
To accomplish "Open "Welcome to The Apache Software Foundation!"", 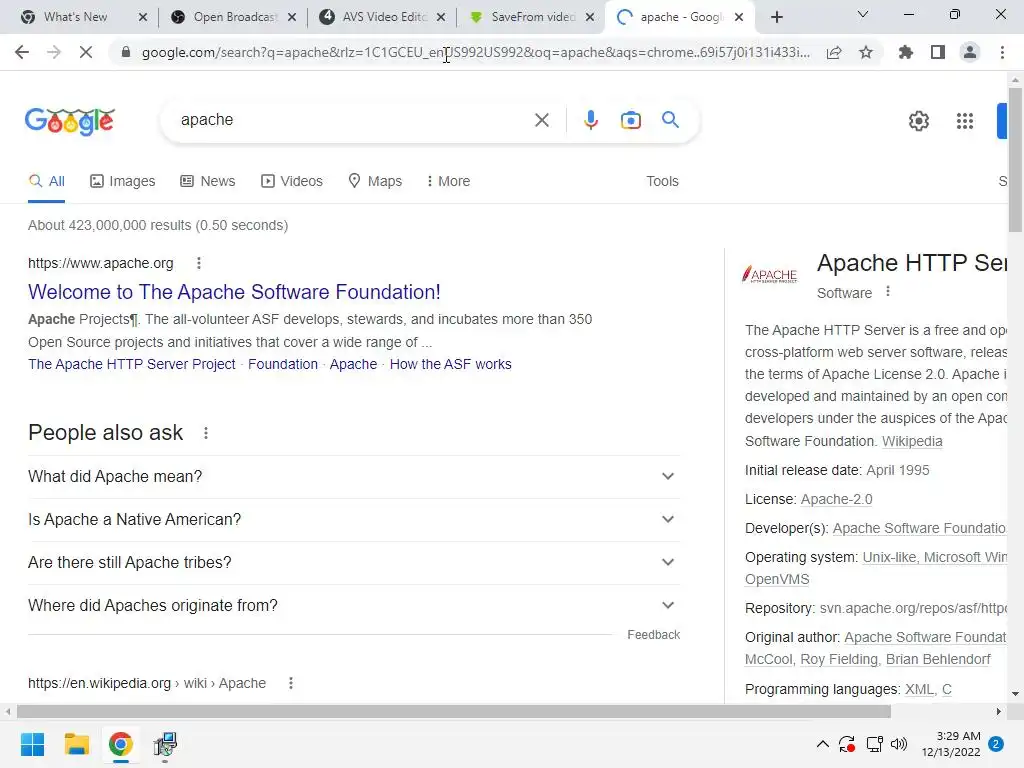I will (x=234, y=292).
